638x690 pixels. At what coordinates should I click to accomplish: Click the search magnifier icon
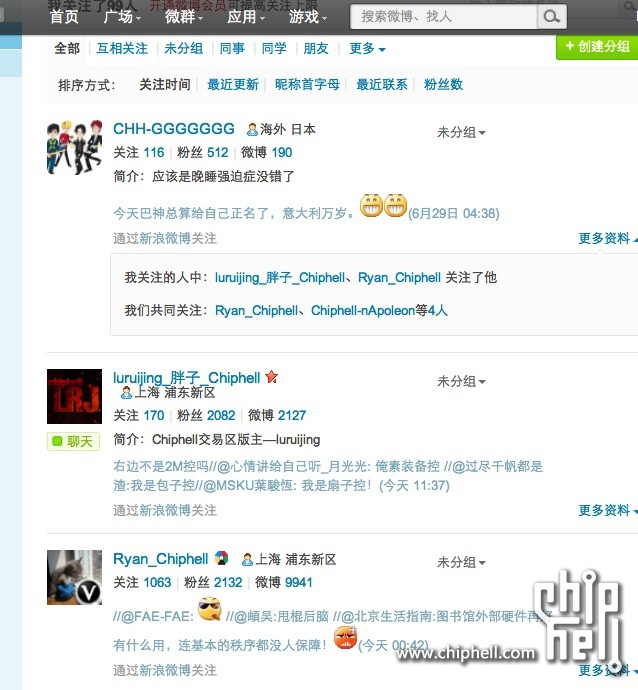coord(551,17)
